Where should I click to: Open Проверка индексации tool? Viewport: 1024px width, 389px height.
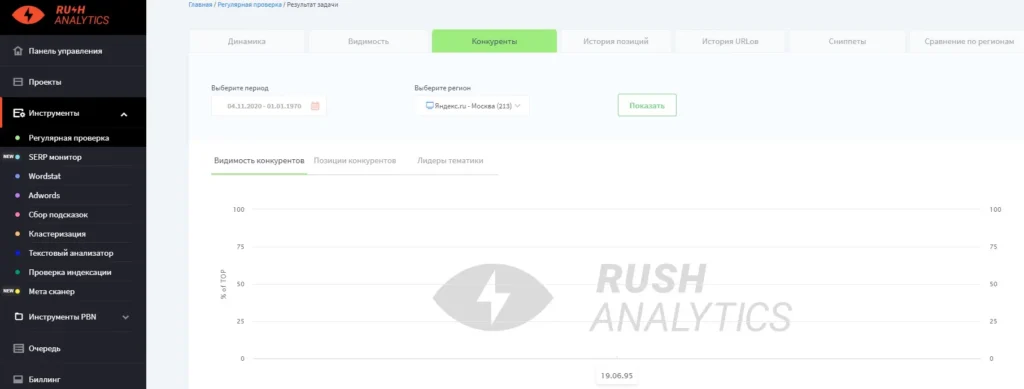[69, 272]
